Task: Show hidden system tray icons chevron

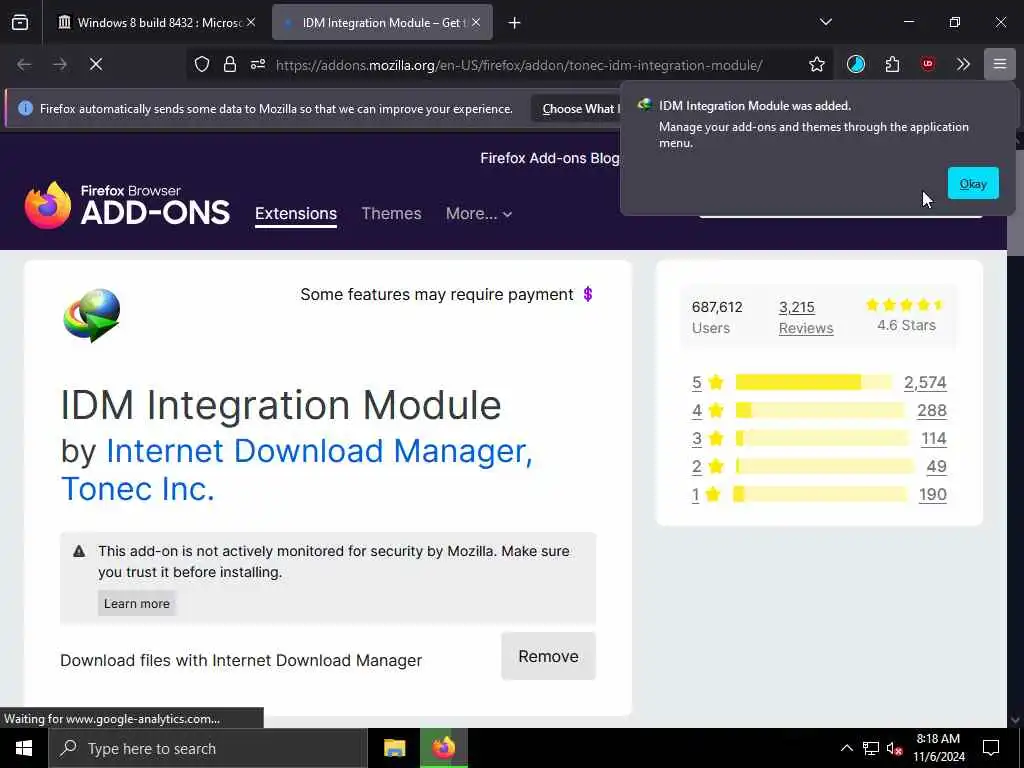Action: [846, 748]
